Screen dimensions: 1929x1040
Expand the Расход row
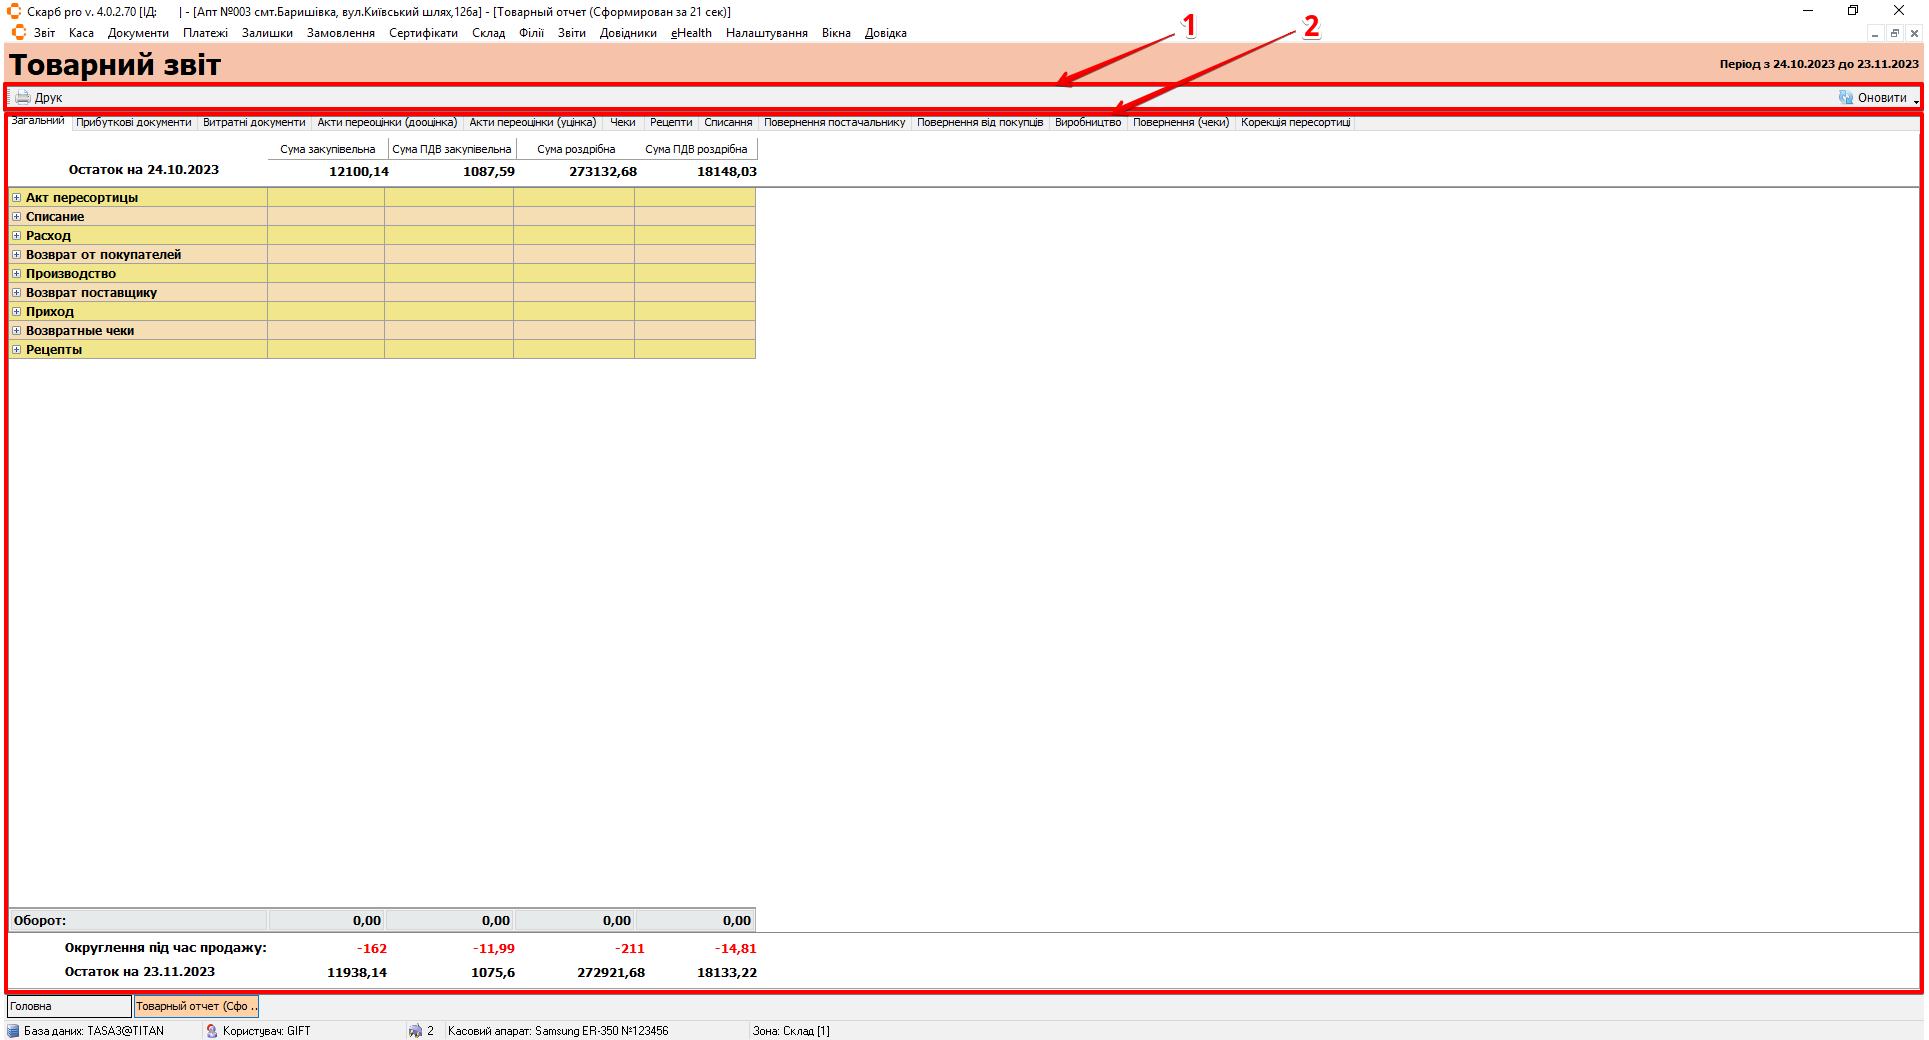click(16, 236)
